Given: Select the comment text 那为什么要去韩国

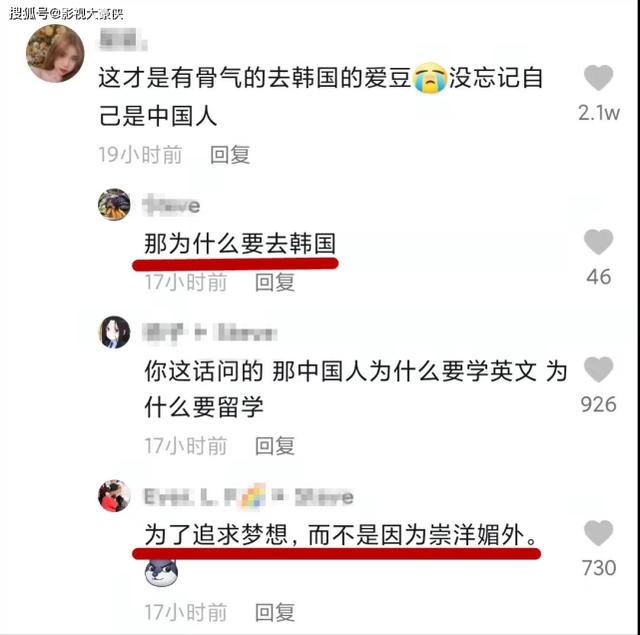Looking at the screenshot, I should (x=240, y=244).
